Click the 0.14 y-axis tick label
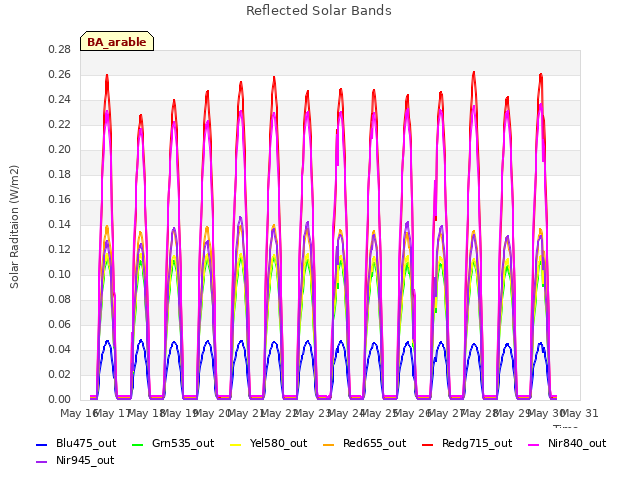The width and height of the screenshot is (640, 480). [60, 224]
